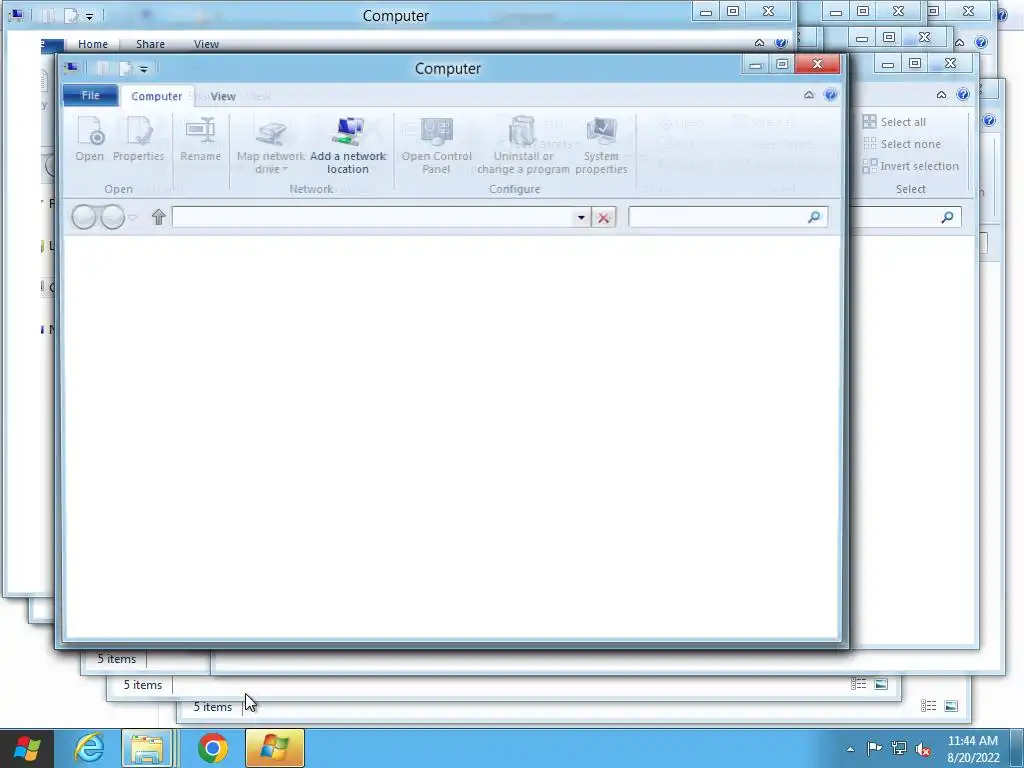This screenshot has height=768, width=1024.
Task: Click Select none in the background window
Action: pyautogui.click(x=903, y=144)
